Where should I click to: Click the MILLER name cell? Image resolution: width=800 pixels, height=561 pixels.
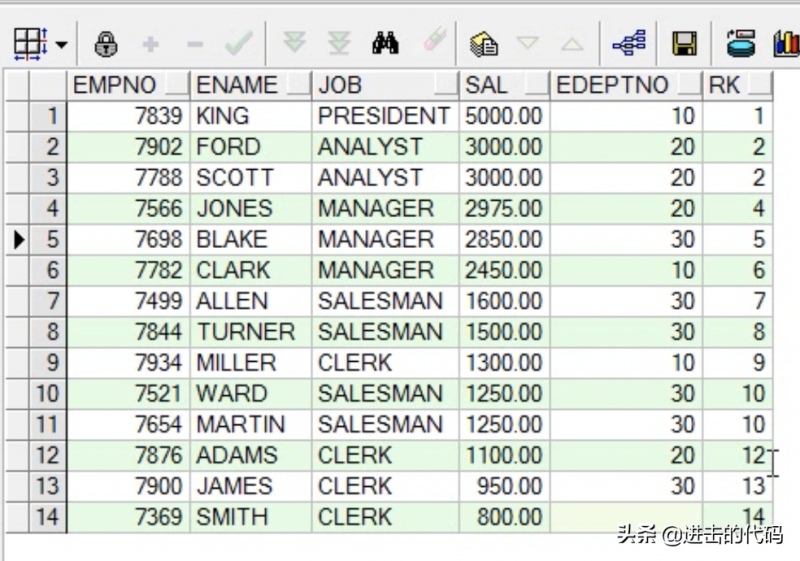pyautogui.click(x=251, y=363)
